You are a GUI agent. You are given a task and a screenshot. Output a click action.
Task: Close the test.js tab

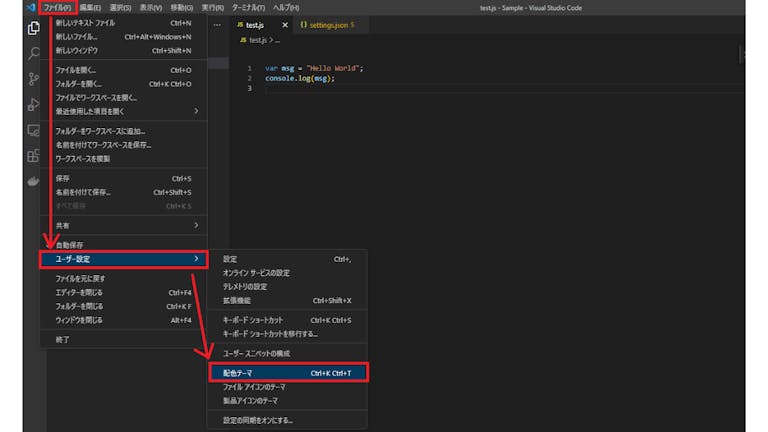285,25
